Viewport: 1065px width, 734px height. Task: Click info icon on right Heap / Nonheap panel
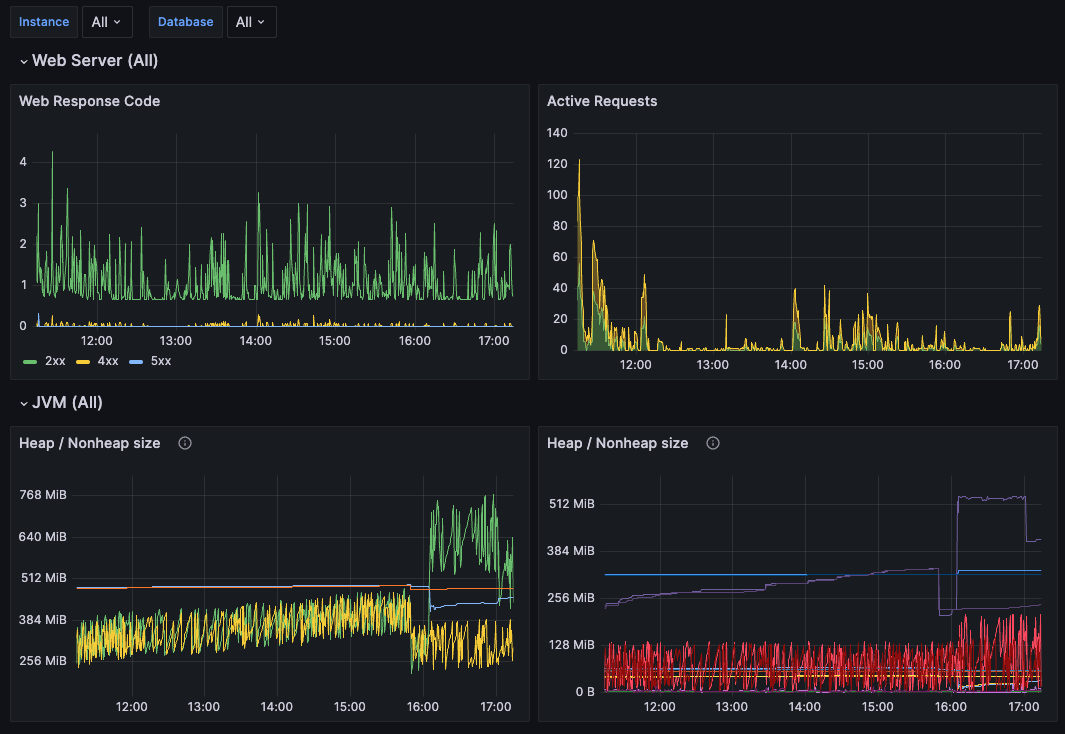[x=713, y=443]
